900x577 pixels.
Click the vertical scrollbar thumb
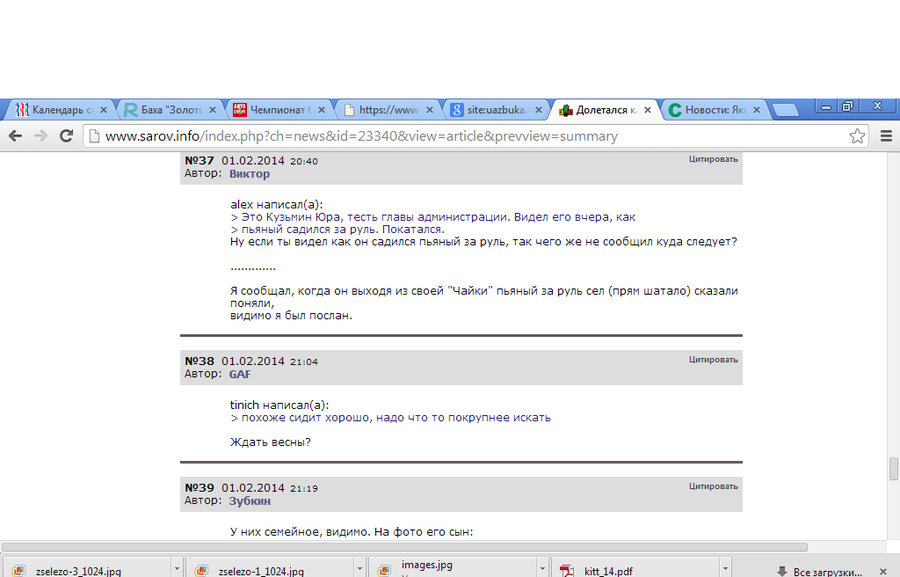[x=893, y=469]
